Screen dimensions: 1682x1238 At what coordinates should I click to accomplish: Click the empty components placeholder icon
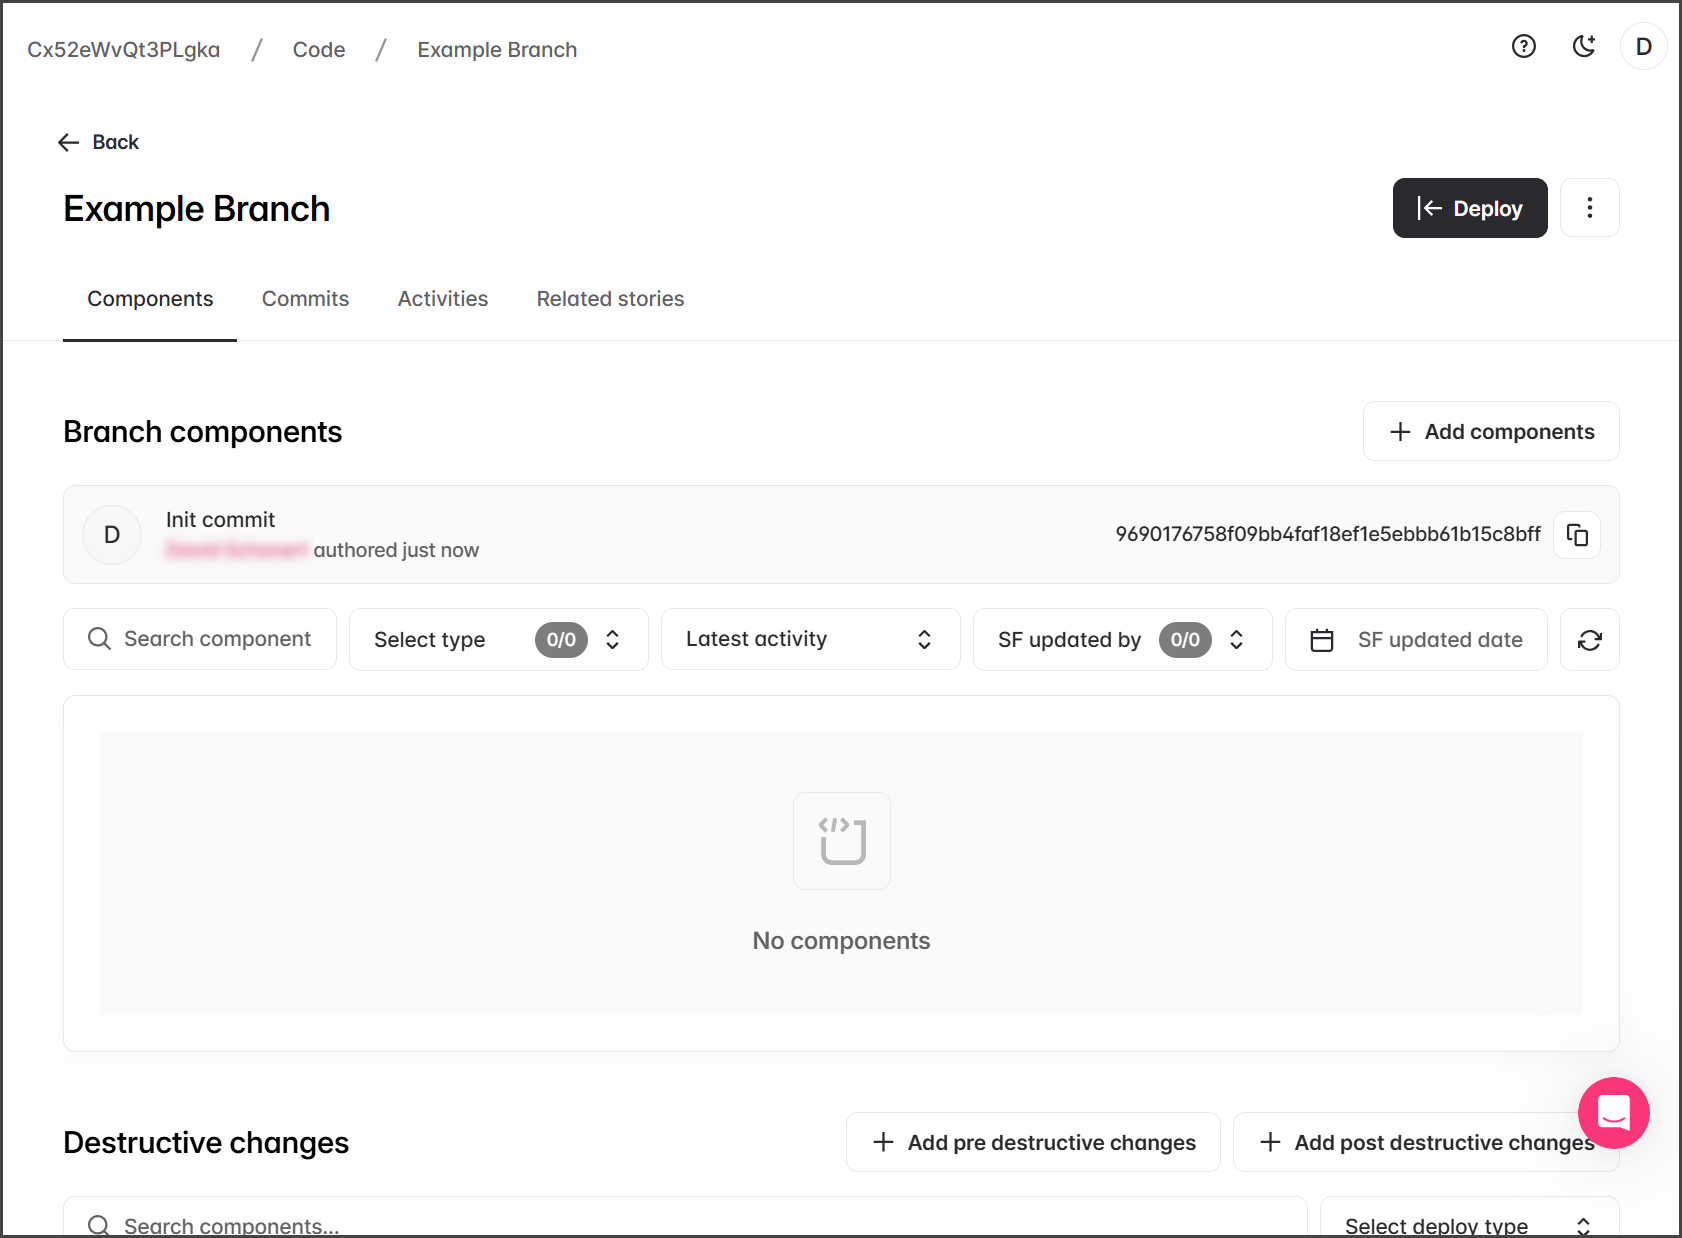pos(841,841)
